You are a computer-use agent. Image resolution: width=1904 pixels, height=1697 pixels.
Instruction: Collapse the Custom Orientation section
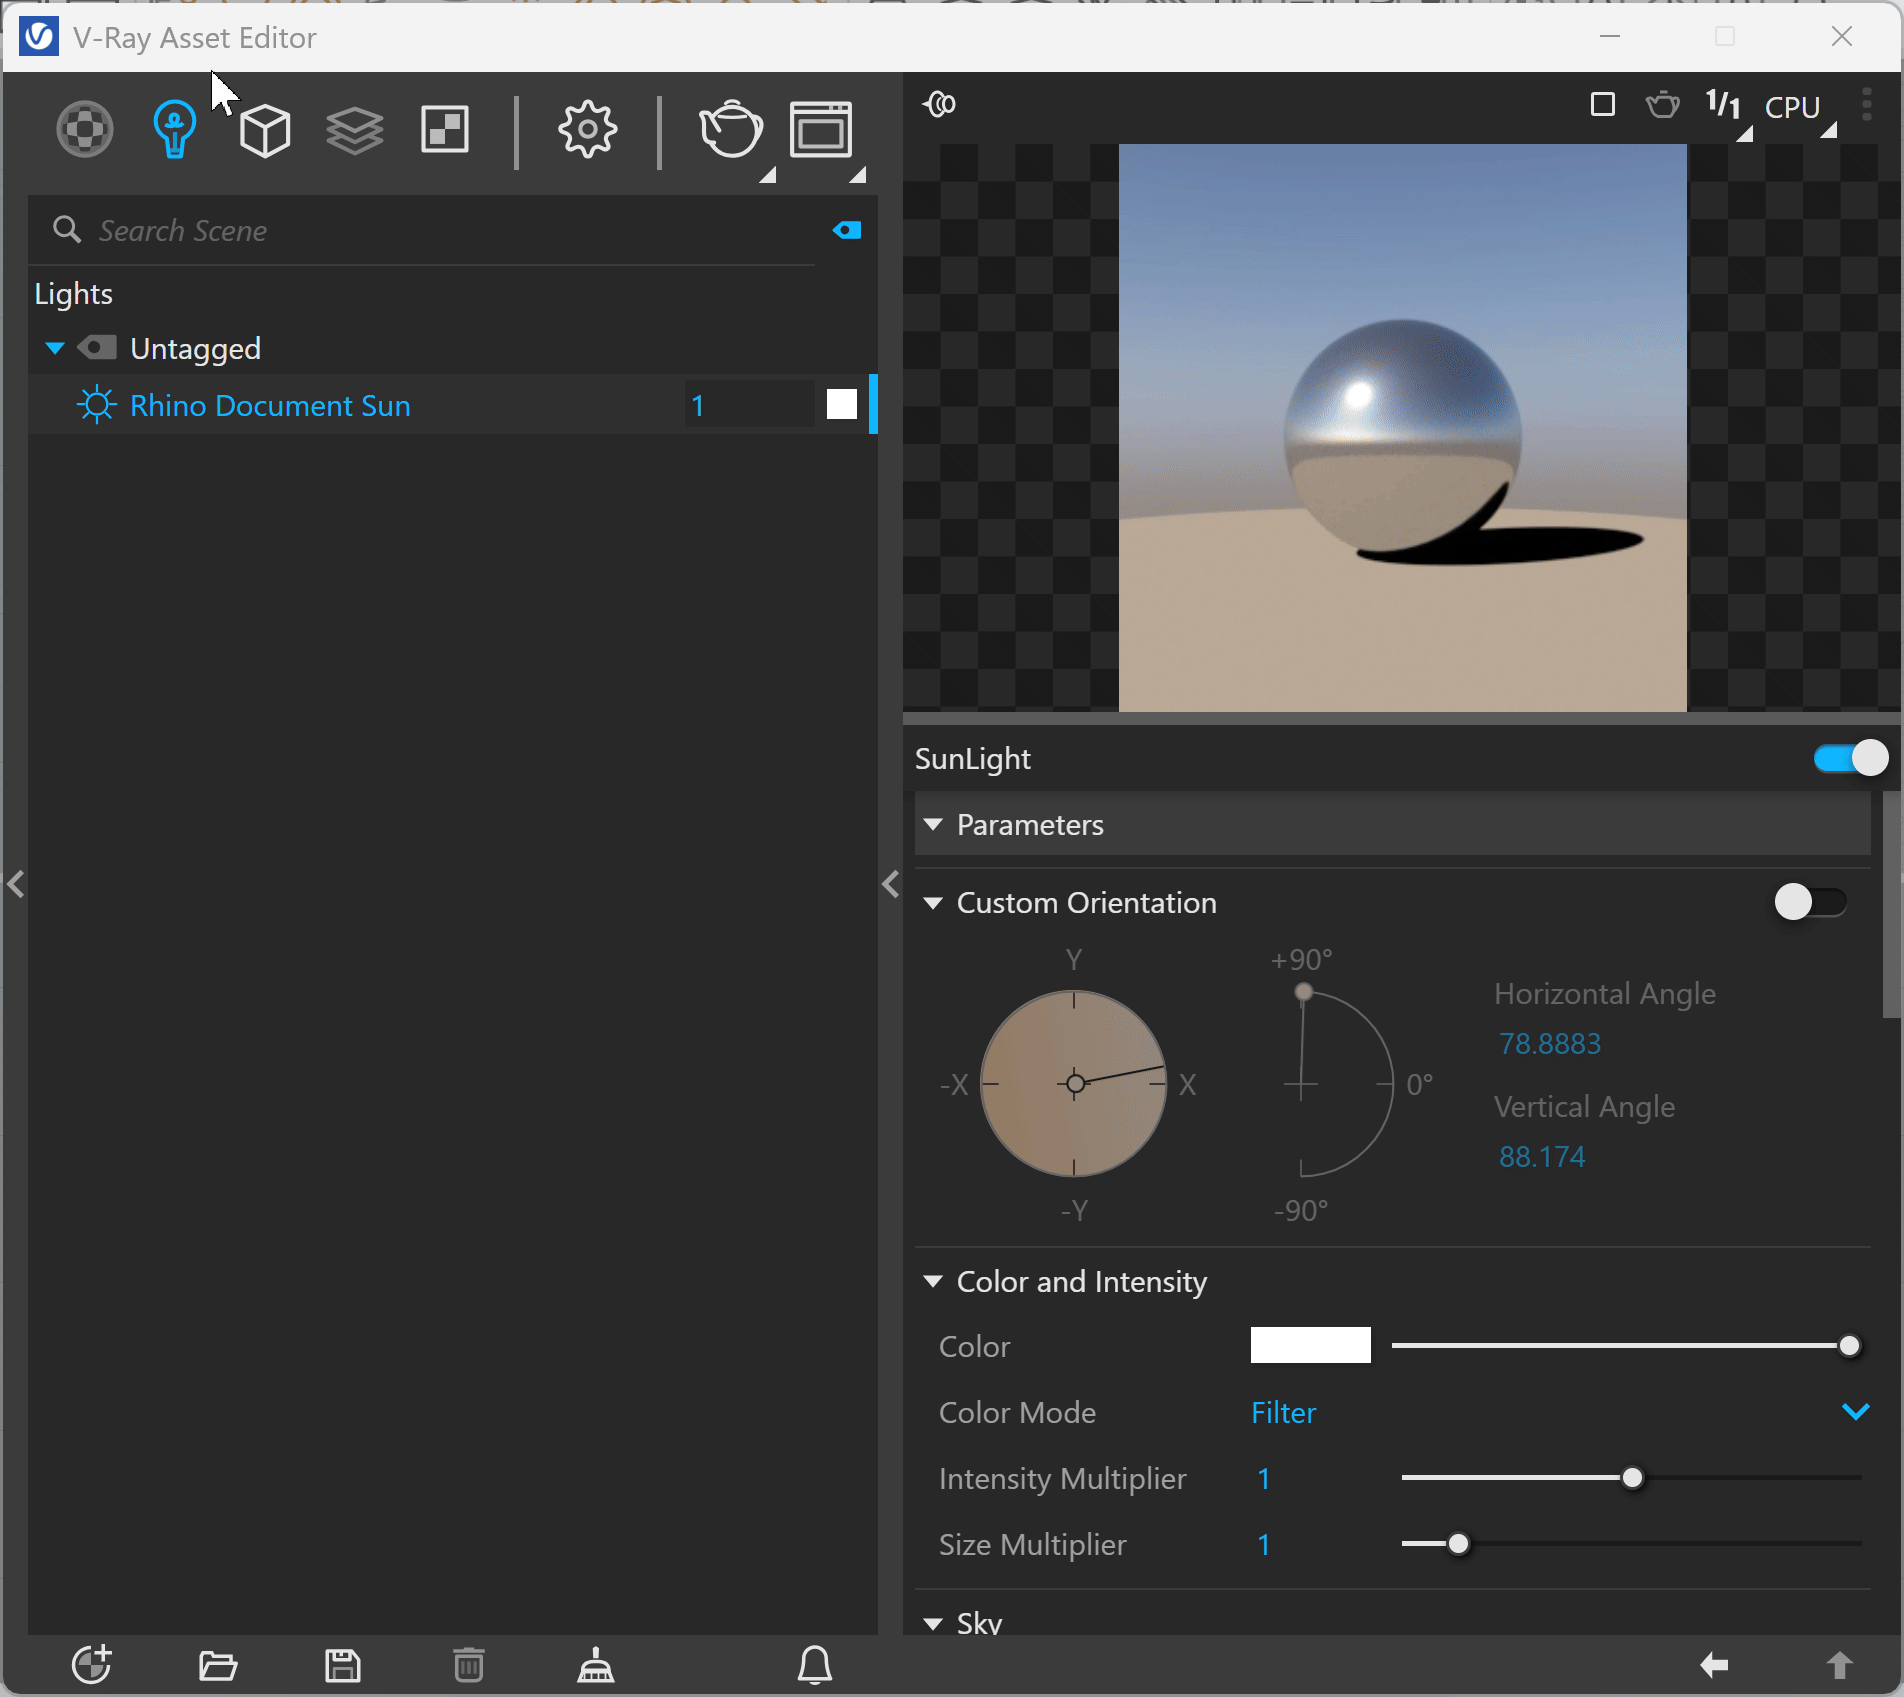933,903
